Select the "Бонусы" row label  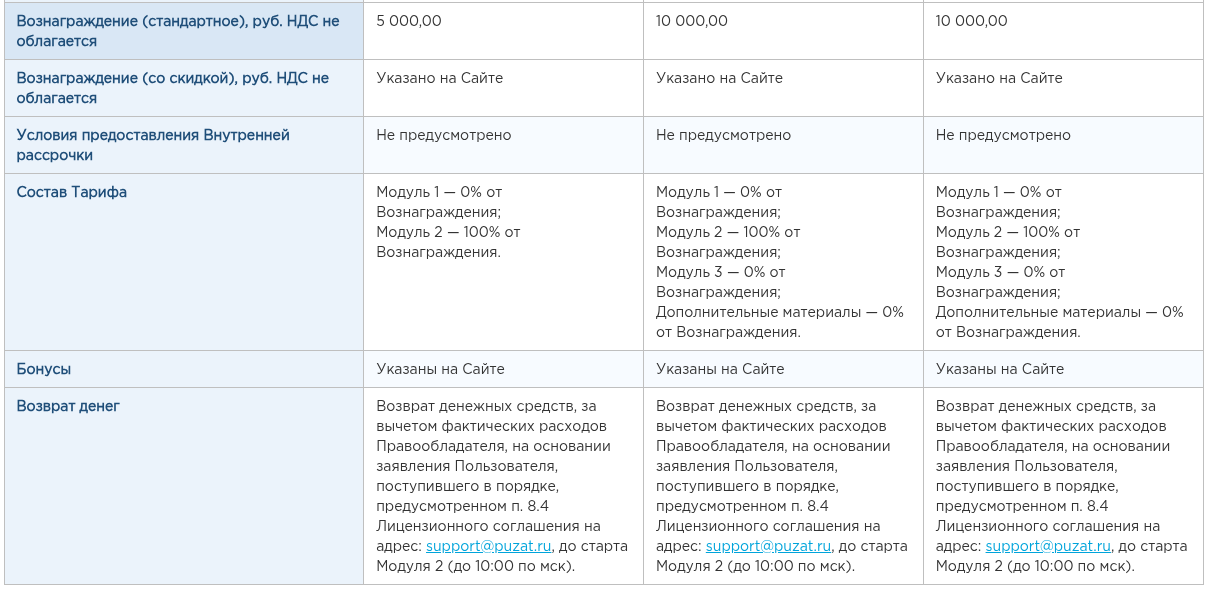(44, 369)
